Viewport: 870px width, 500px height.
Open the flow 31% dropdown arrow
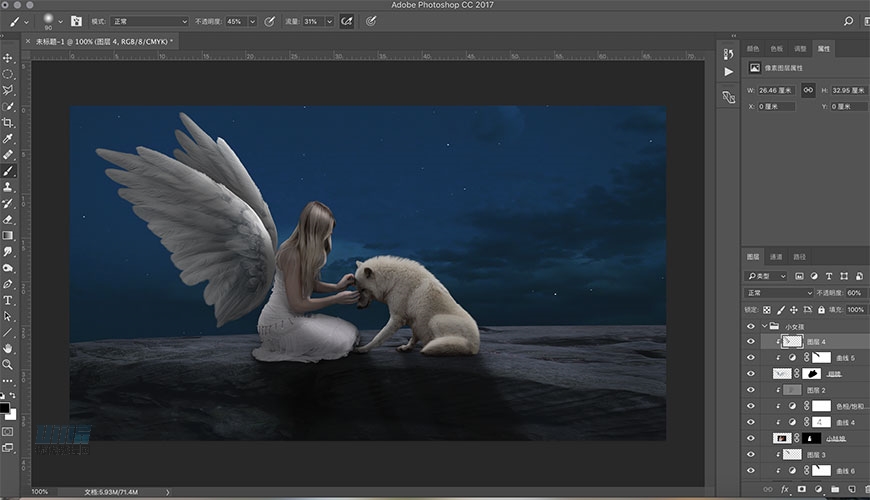(330, 22)
